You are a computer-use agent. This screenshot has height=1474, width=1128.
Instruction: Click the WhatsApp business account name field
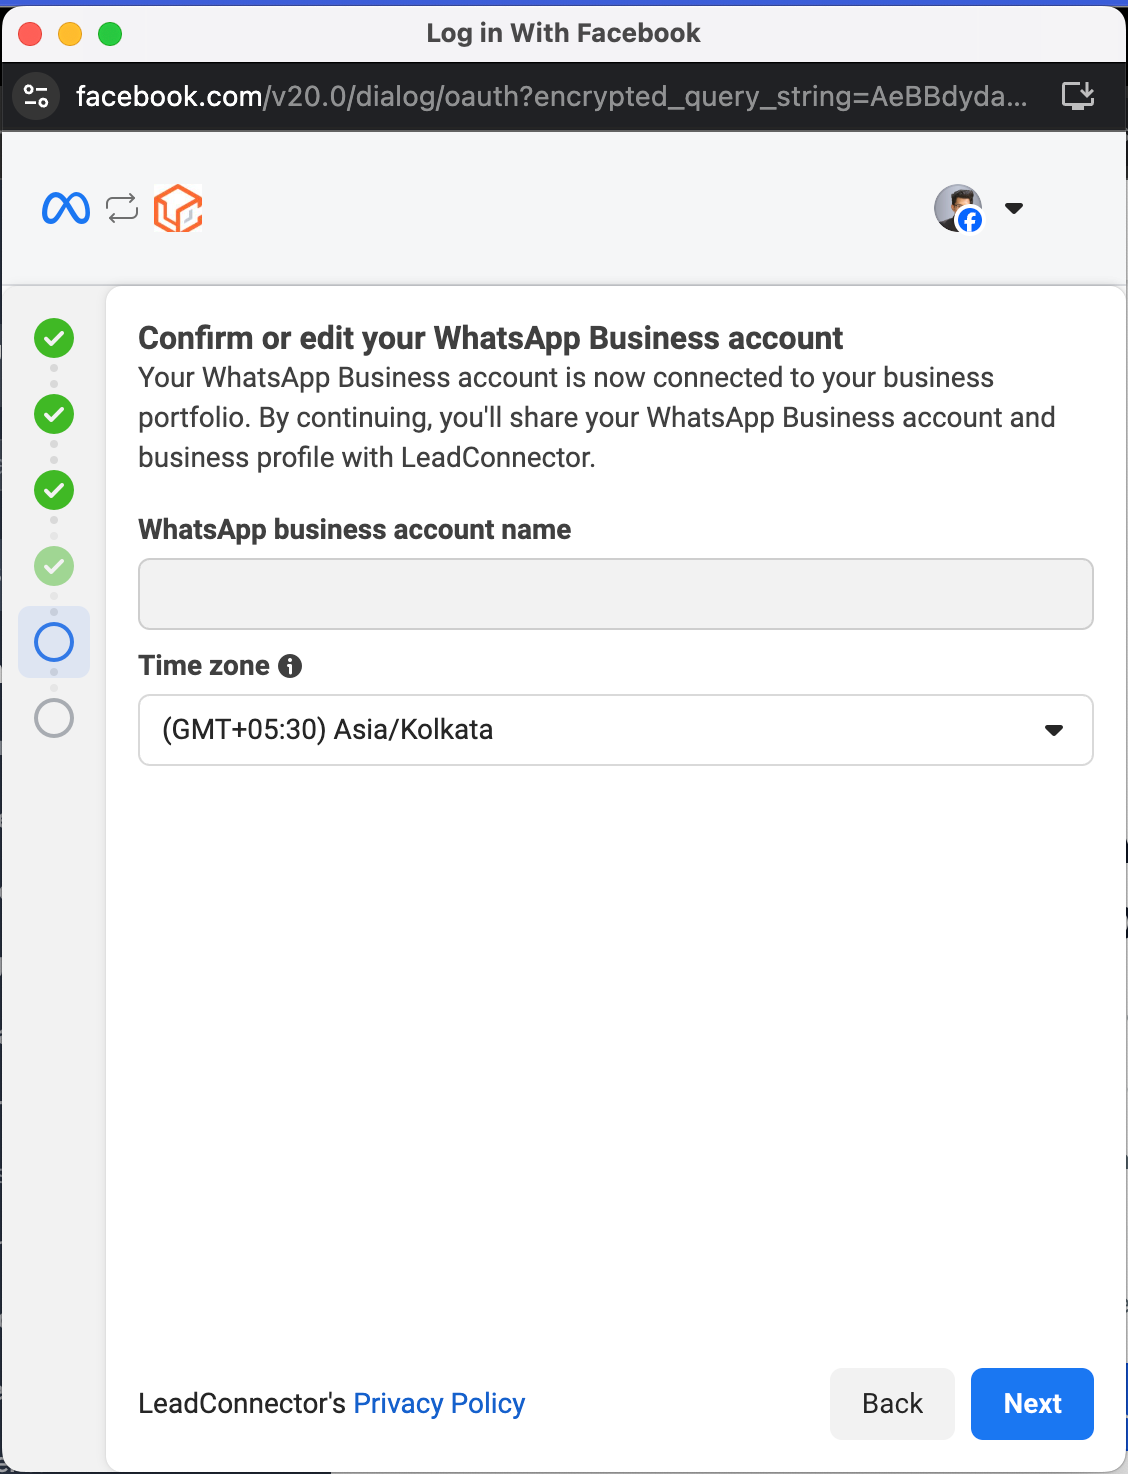[x=616, y=594]
